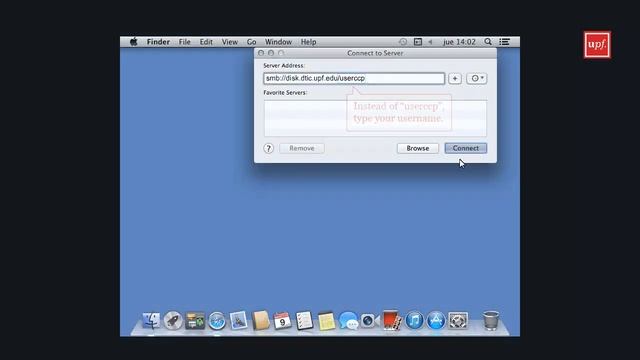This screenshot has width=640, height=360.
Task: Click the display menu bar icon
Action: pos(418,42)
